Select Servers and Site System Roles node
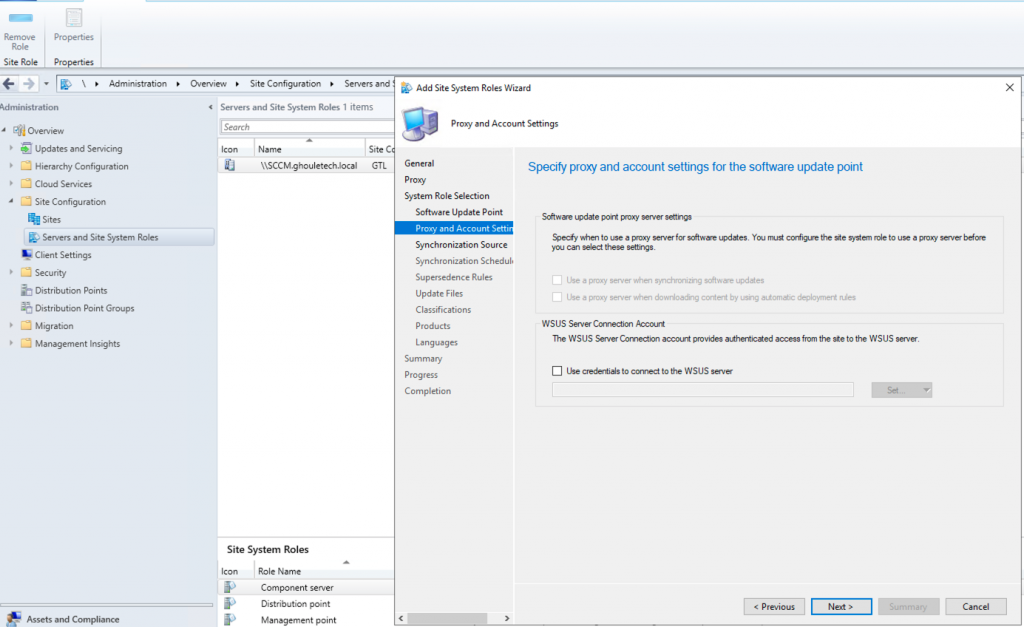The width and height of the screenshot is (1024, 627). (100, 237)
